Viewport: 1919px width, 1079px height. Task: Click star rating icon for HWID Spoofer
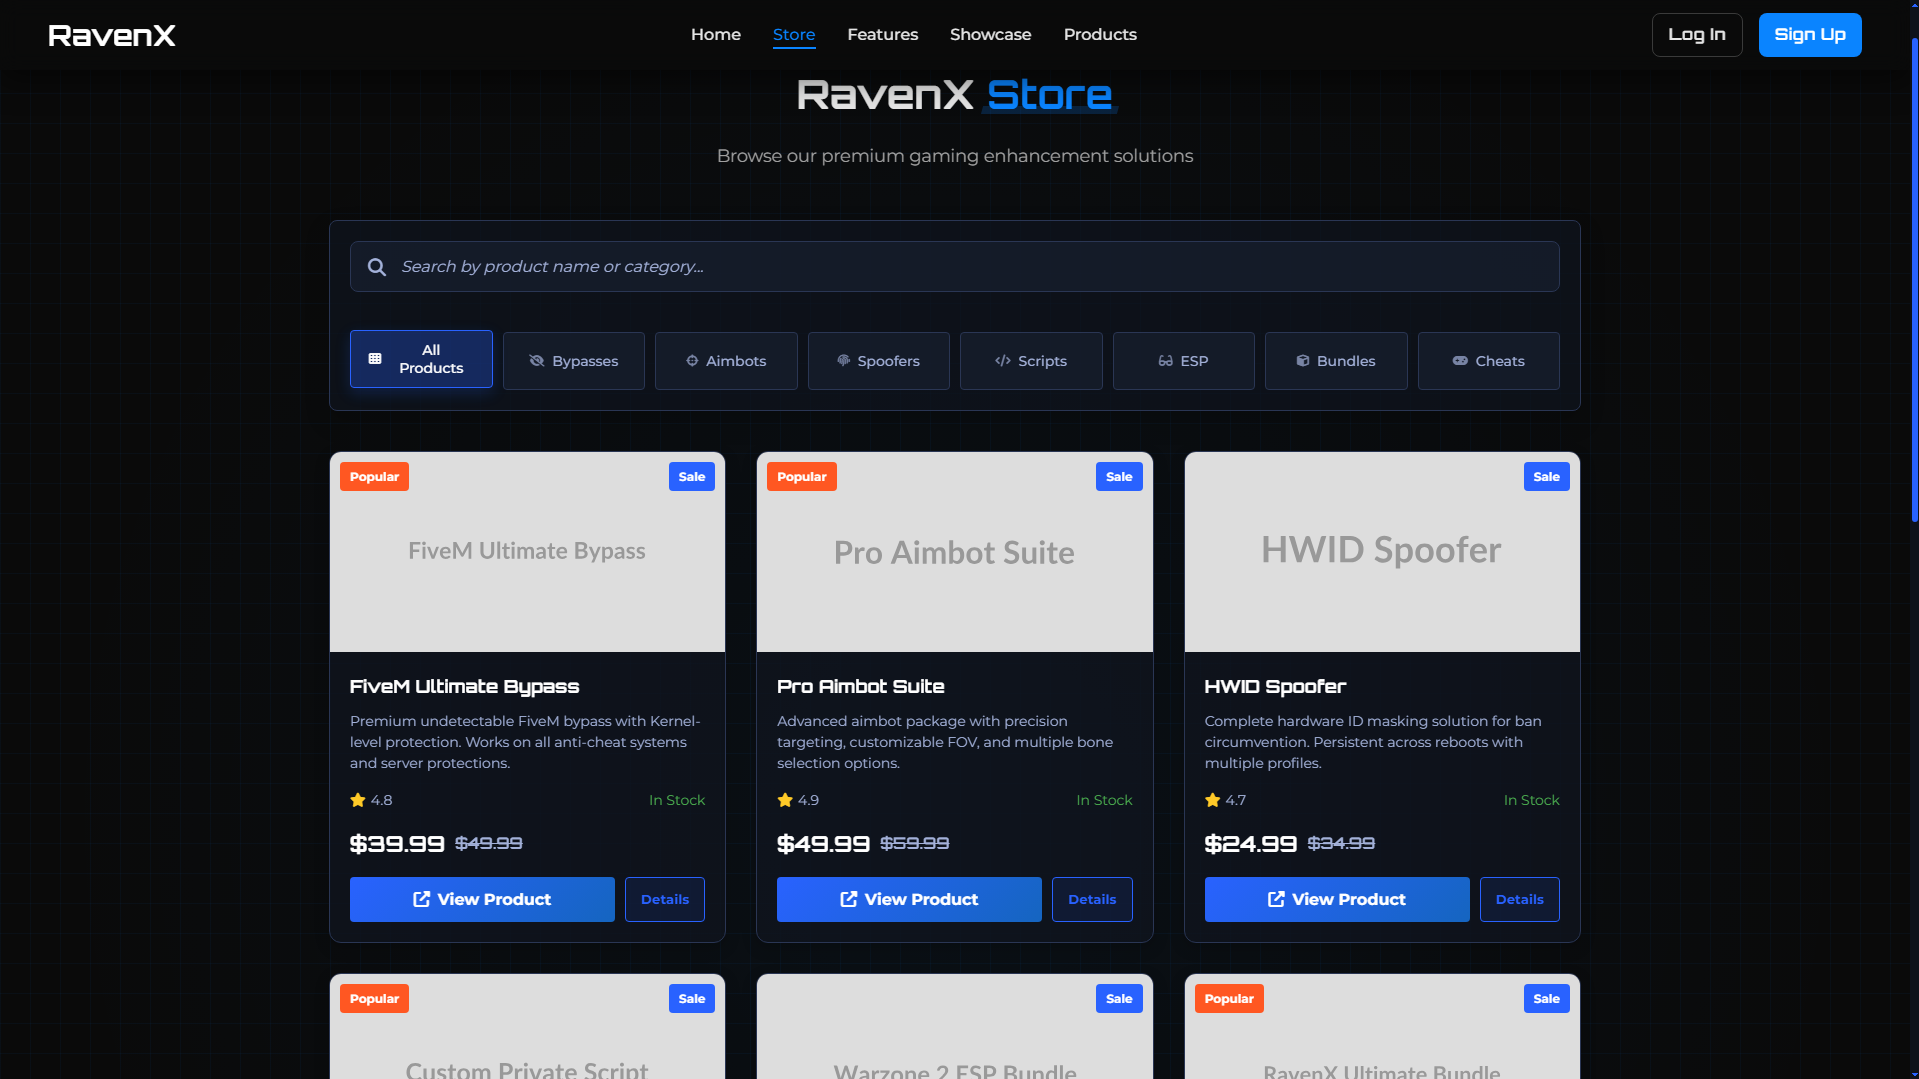click(1213, 800)
